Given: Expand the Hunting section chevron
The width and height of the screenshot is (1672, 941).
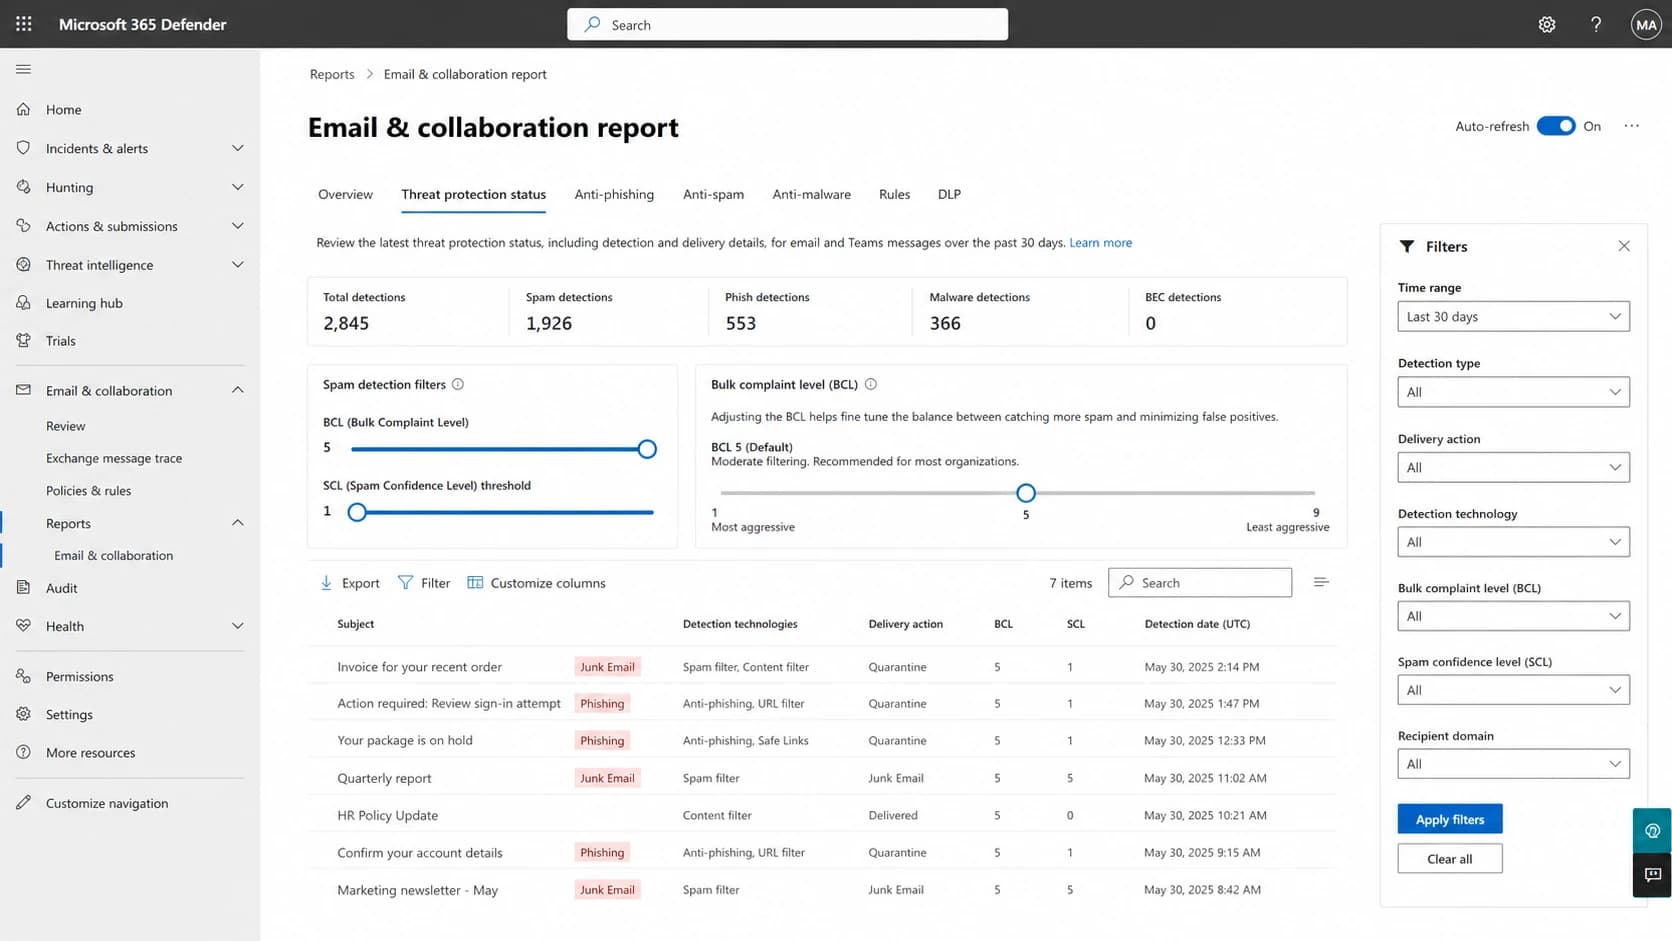Looking at the screenshot, I should point(238,187).
